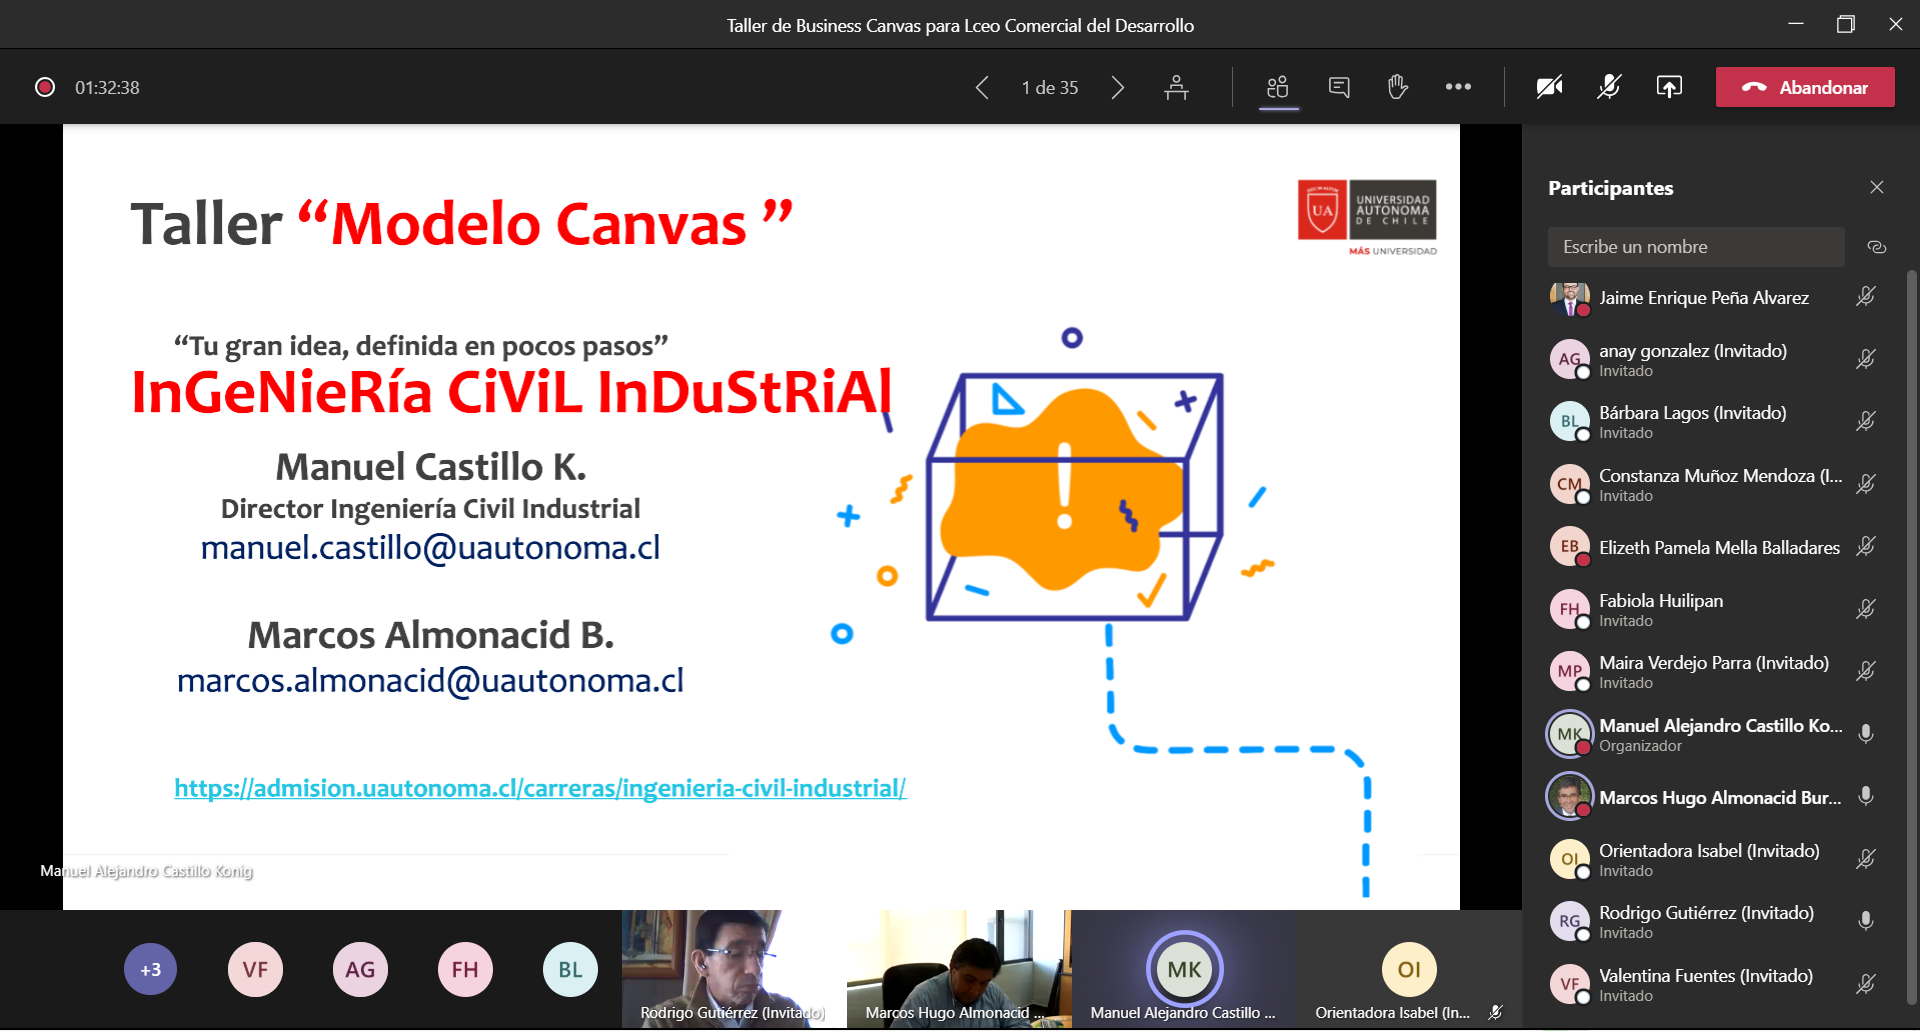Select Marcos Hugo Almonacid video tile
This screenshot has width=1920, height=1031.
point(959,969)
